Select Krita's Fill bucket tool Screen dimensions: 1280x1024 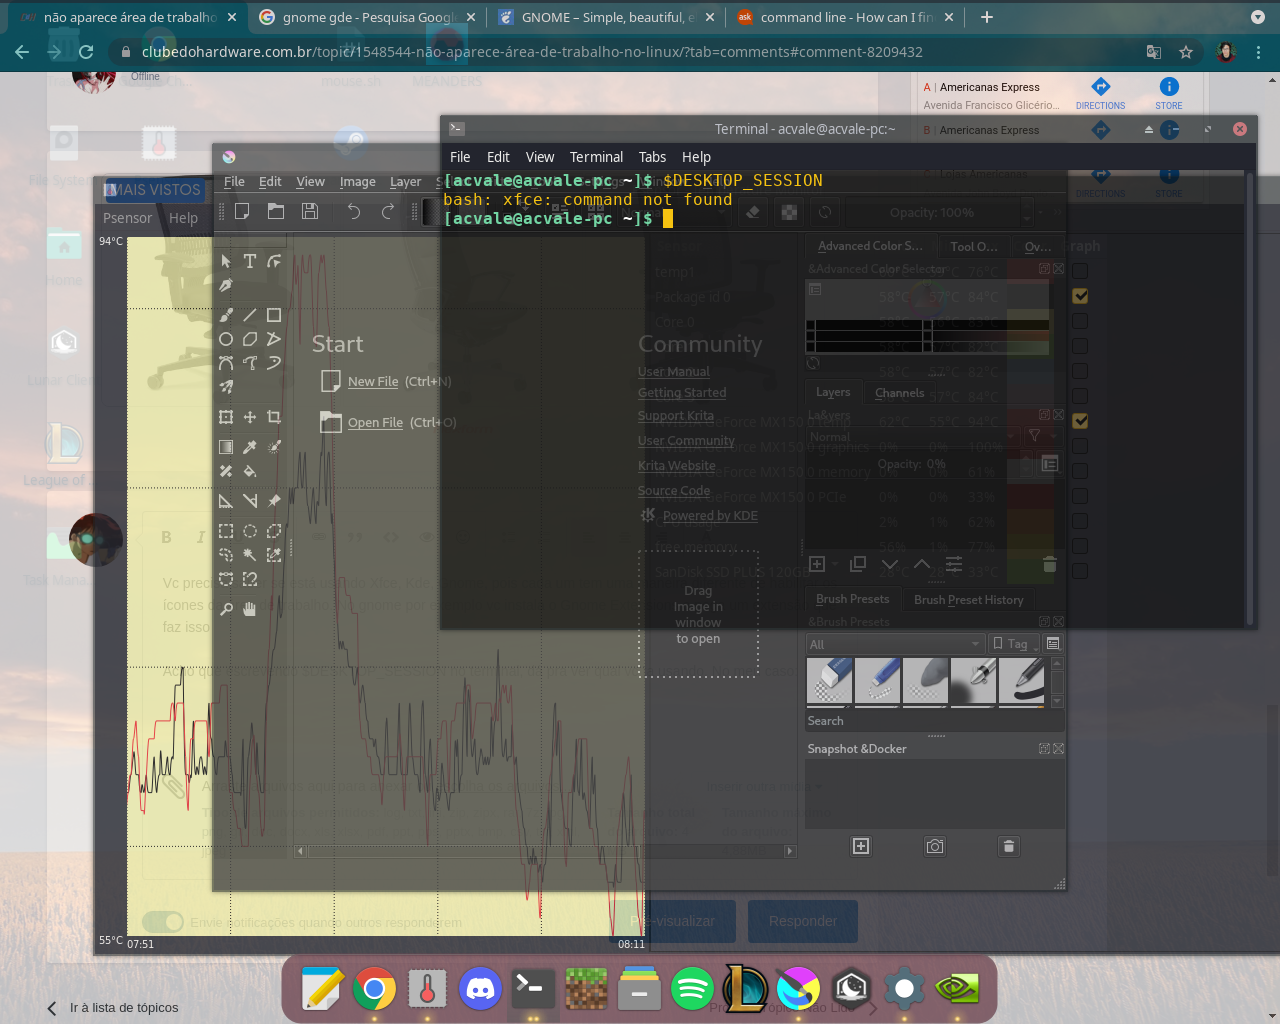click(250, 471)
